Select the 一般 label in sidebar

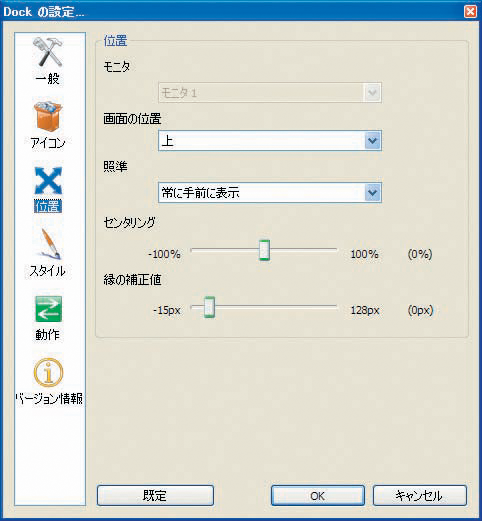click(x=48, y=79)
